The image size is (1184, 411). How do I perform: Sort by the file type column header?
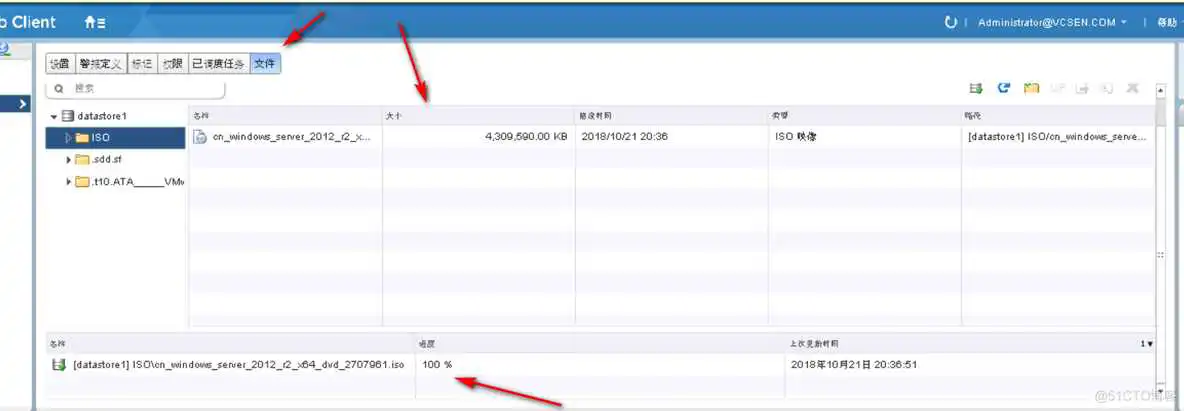pos(865,116)
